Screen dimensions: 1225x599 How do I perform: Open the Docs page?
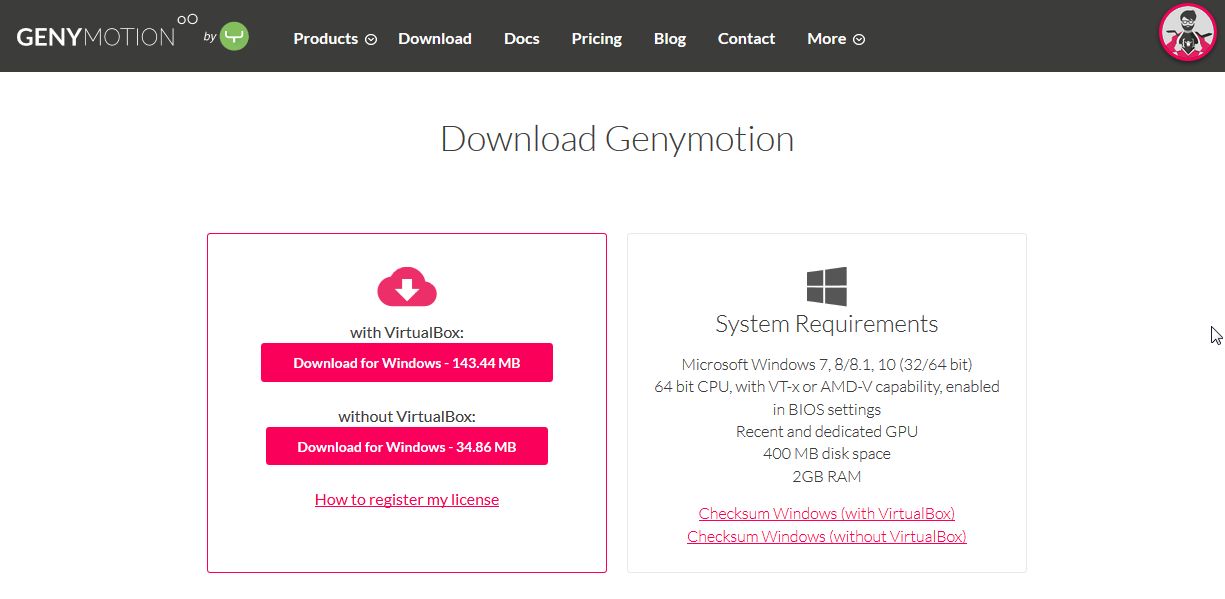click(521, 39)
